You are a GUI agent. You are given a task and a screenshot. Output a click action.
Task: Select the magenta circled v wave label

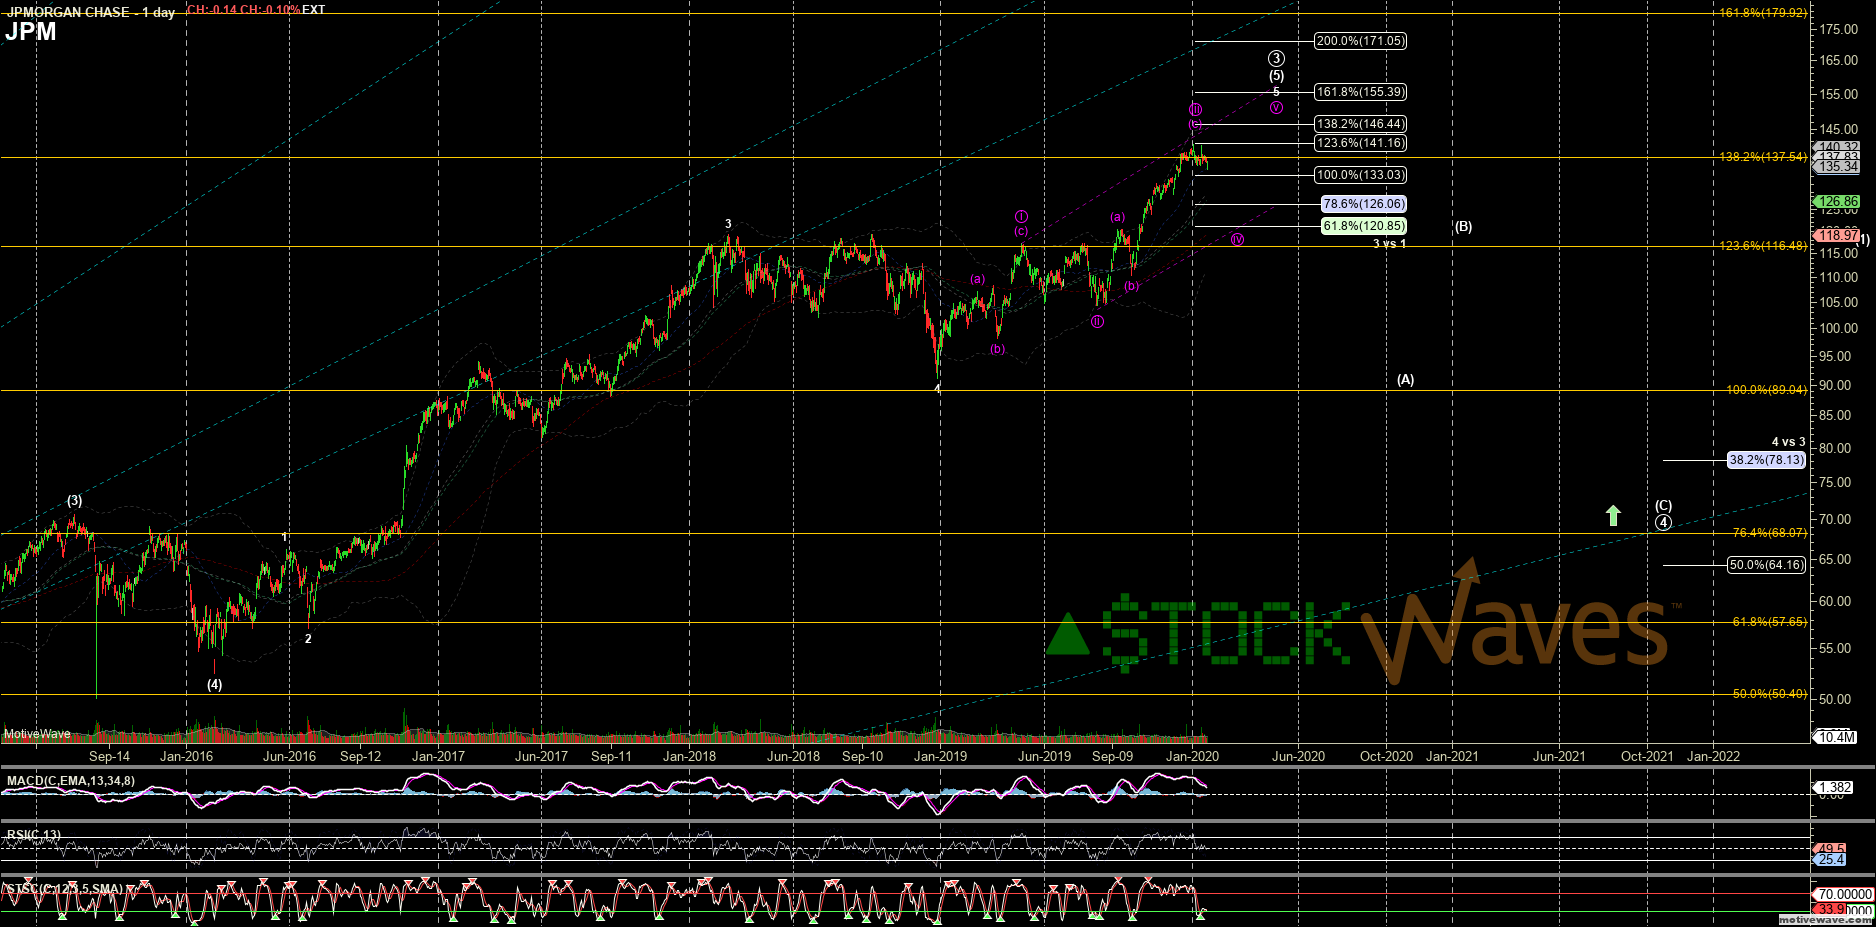click(x=1276, y=107)
